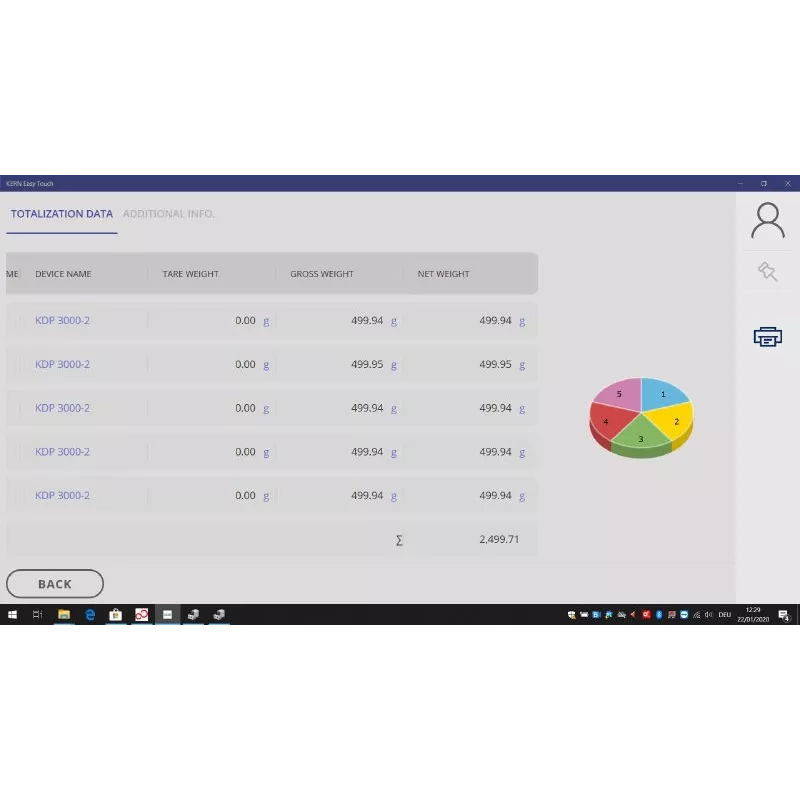
Task: Open the user profile icon
Action: click(767, 220)
